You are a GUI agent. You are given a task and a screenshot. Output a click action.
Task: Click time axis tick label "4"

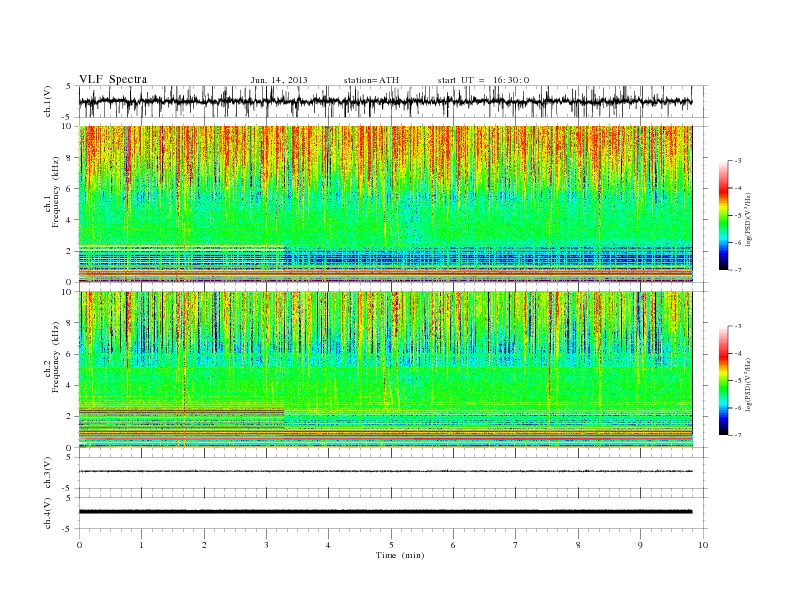point(329,545)
